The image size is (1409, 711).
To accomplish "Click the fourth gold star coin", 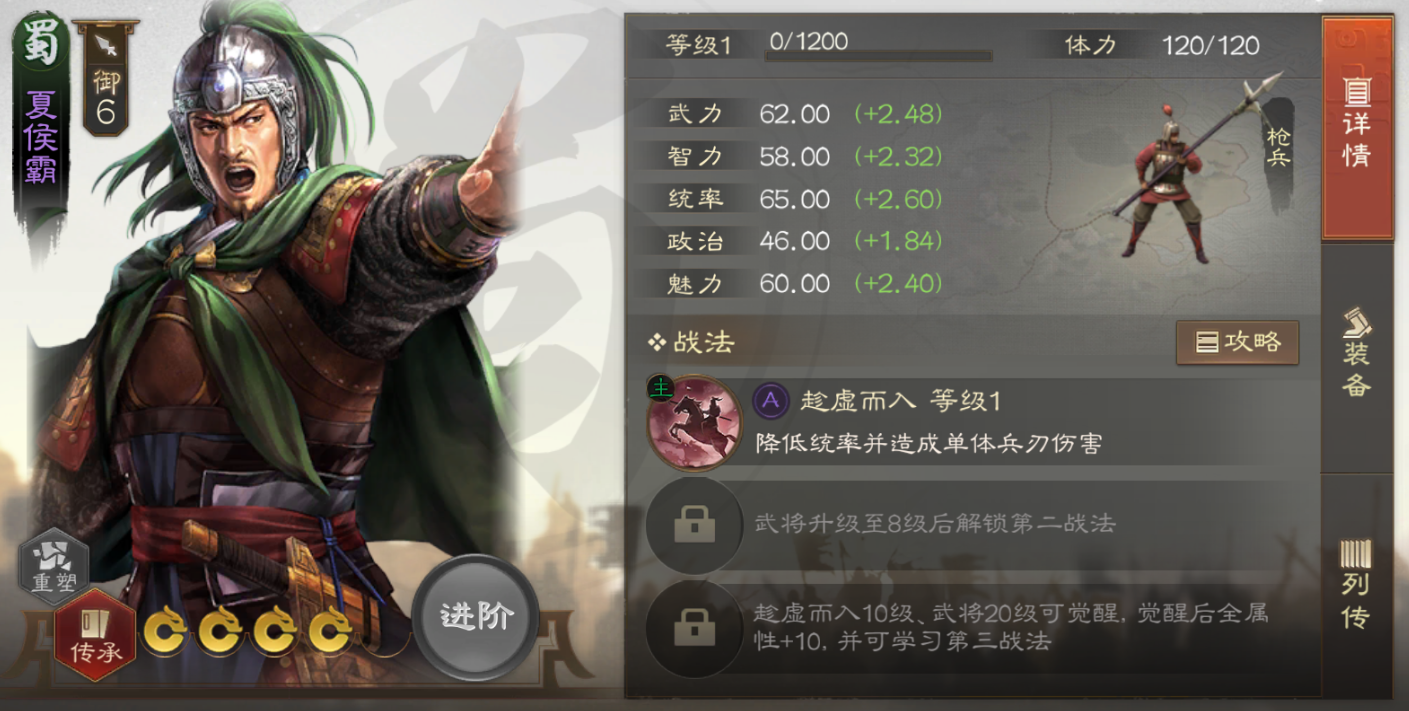I will pos(330,631).
